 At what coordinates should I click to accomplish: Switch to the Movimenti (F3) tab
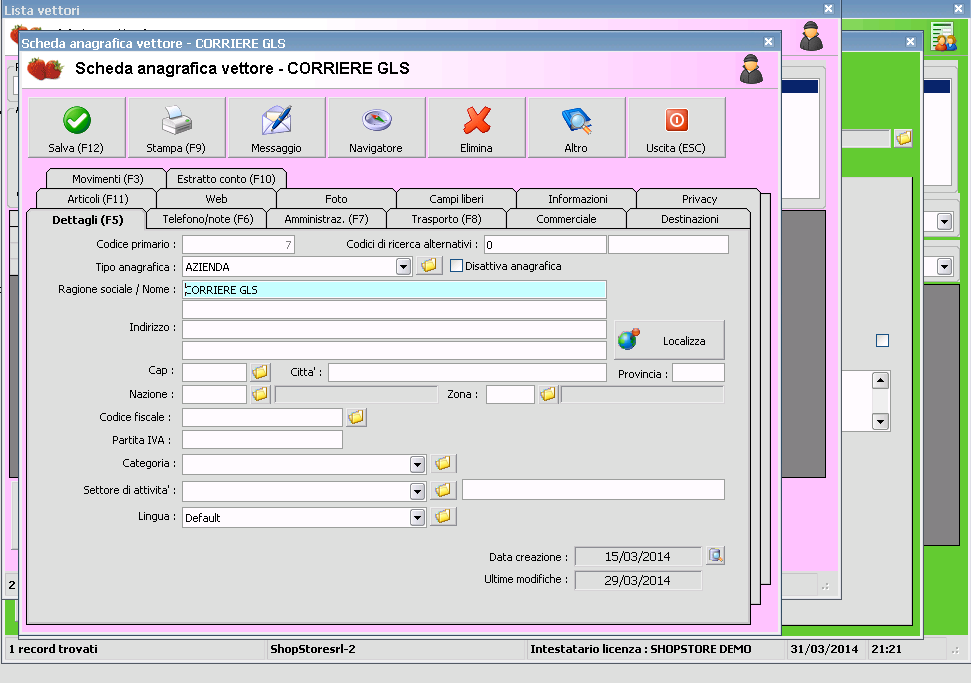tap(107, 179)
